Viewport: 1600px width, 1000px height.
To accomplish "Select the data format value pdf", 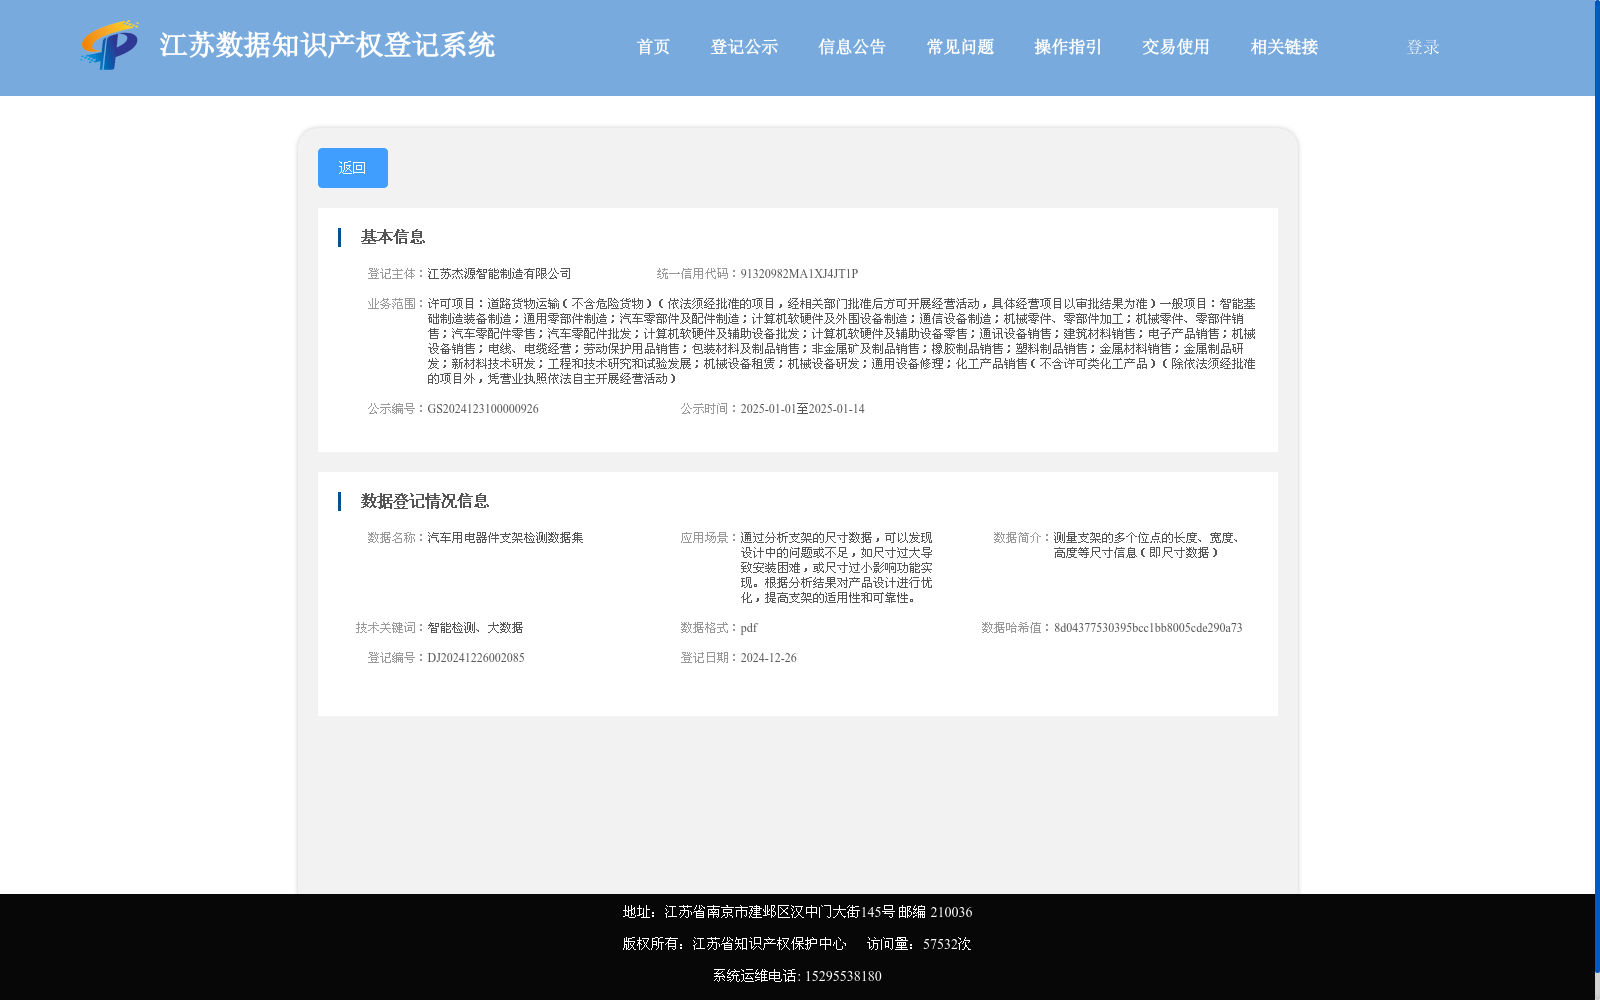I will click(x=749, y=628).
